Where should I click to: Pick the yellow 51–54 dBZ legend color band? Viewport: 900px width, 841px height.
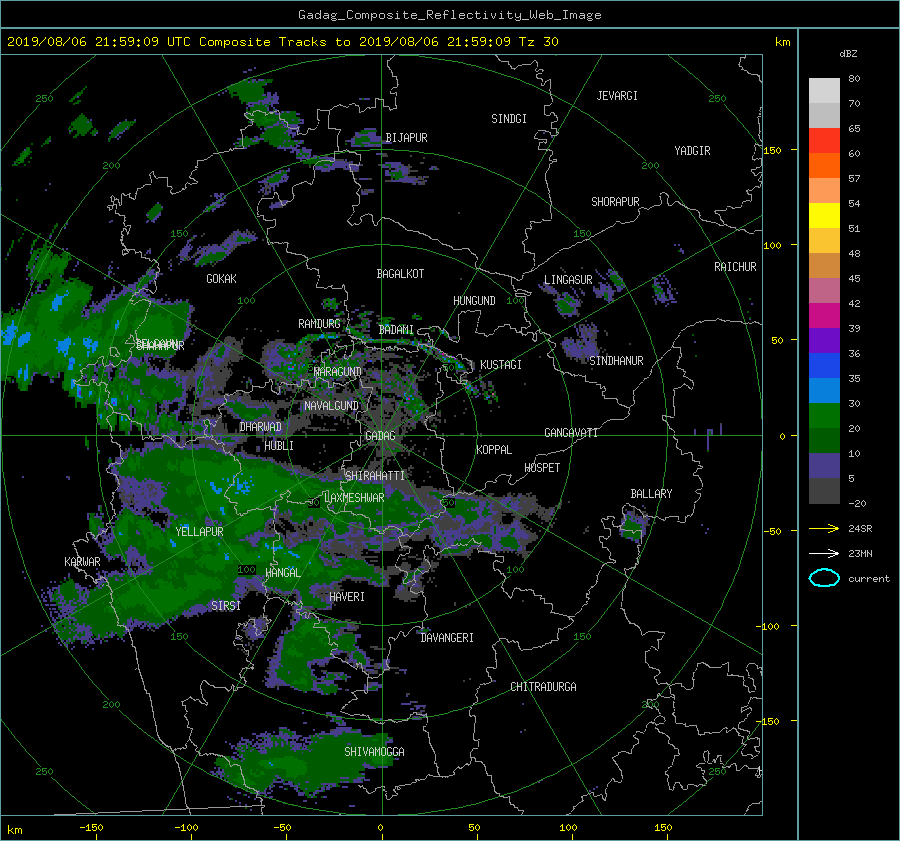pyautogui.click(x=824, y=215)
